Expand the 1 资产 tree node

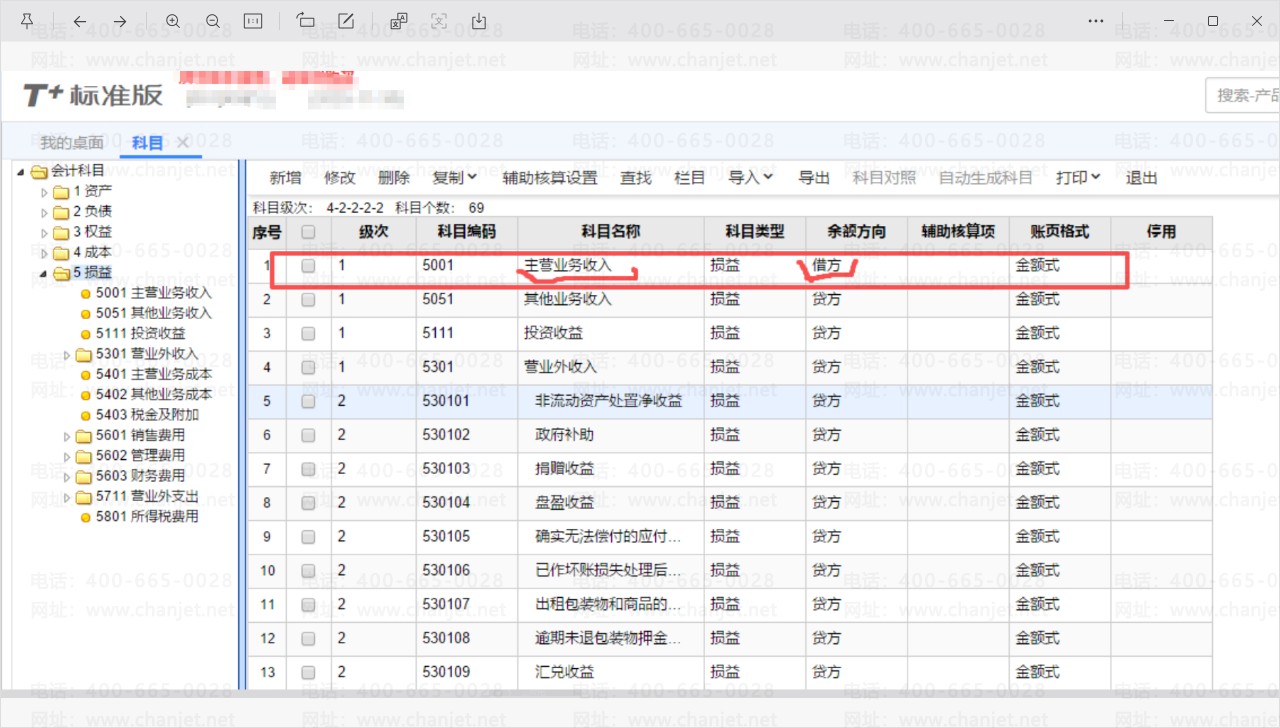44,192
